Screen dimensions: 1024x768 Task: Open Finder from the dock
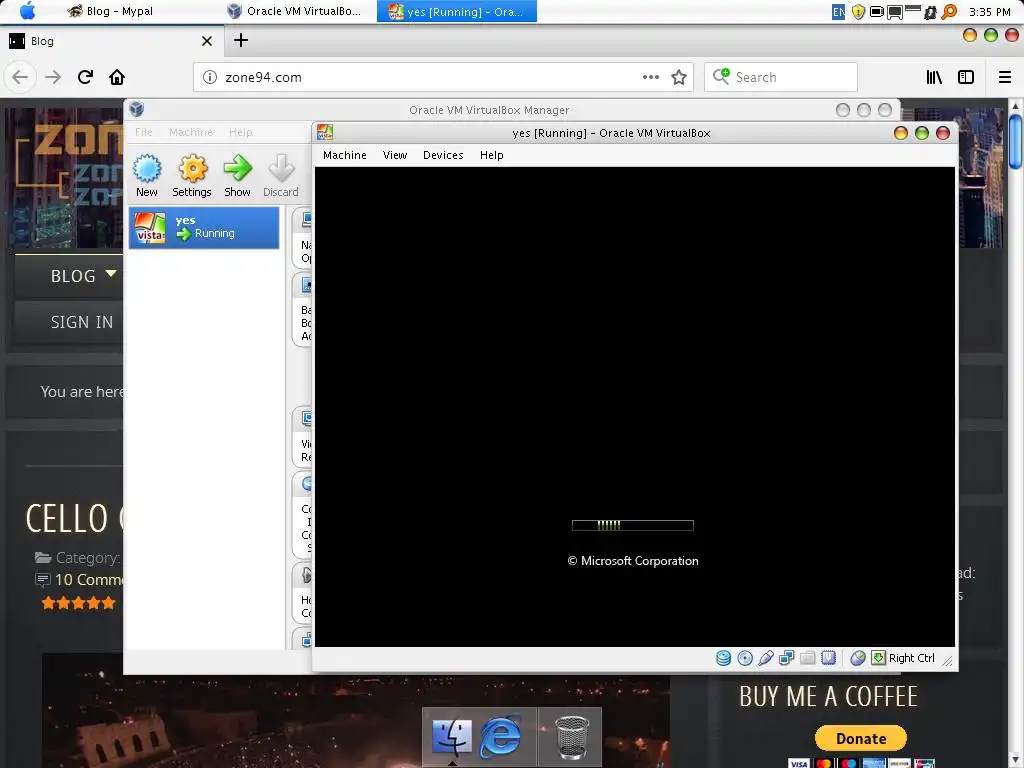click(x=451, y=736)
